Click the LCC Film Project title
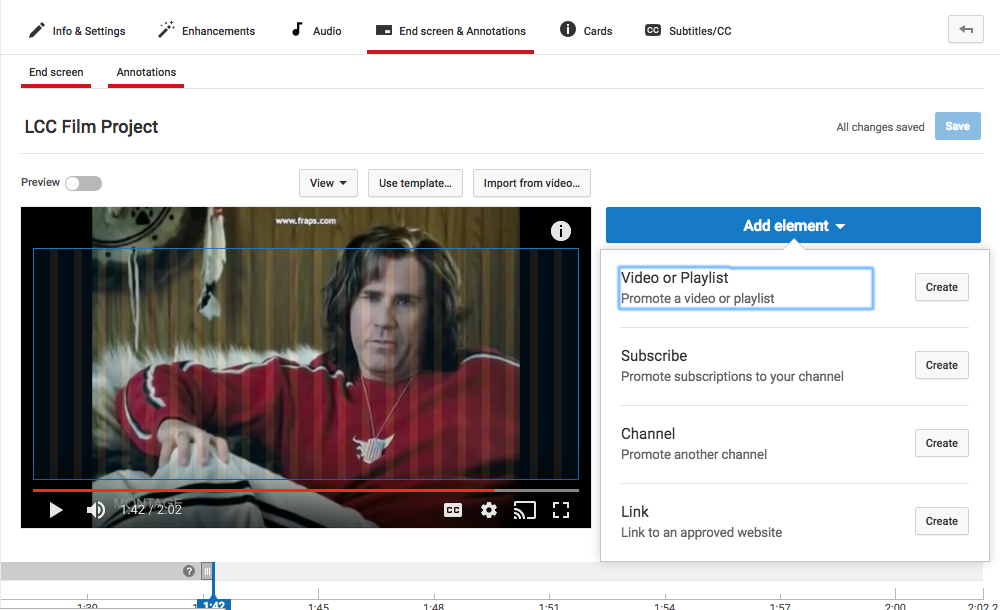Viewport: 1000px width, 610px height. (x=91, y=127)
